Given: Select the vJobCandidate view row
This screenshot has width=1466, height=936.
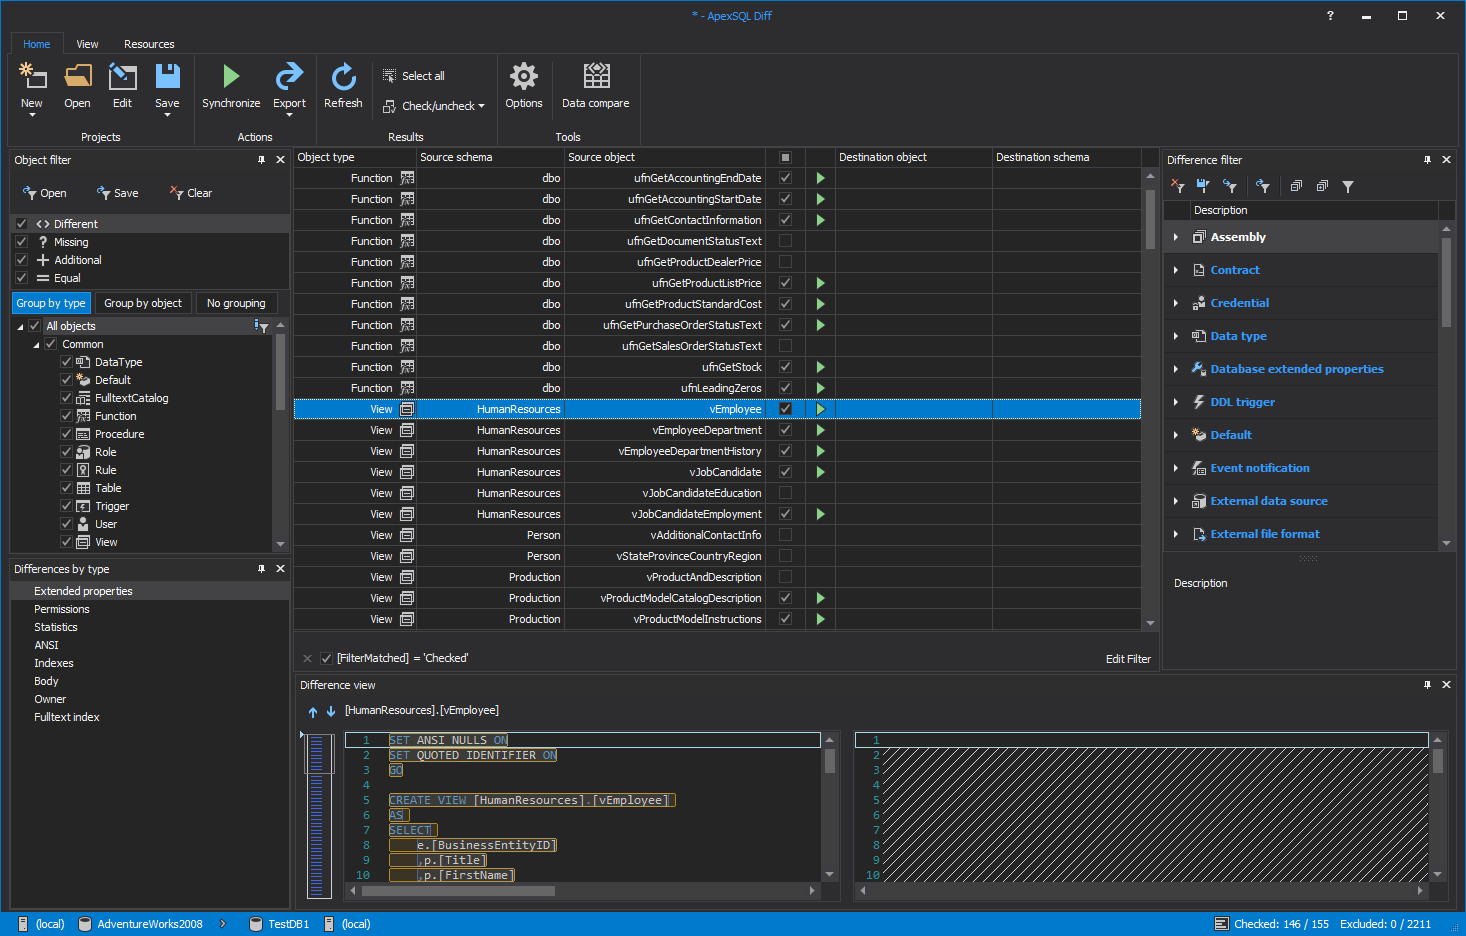Looking at the screenshot, I should coord(717,472).
